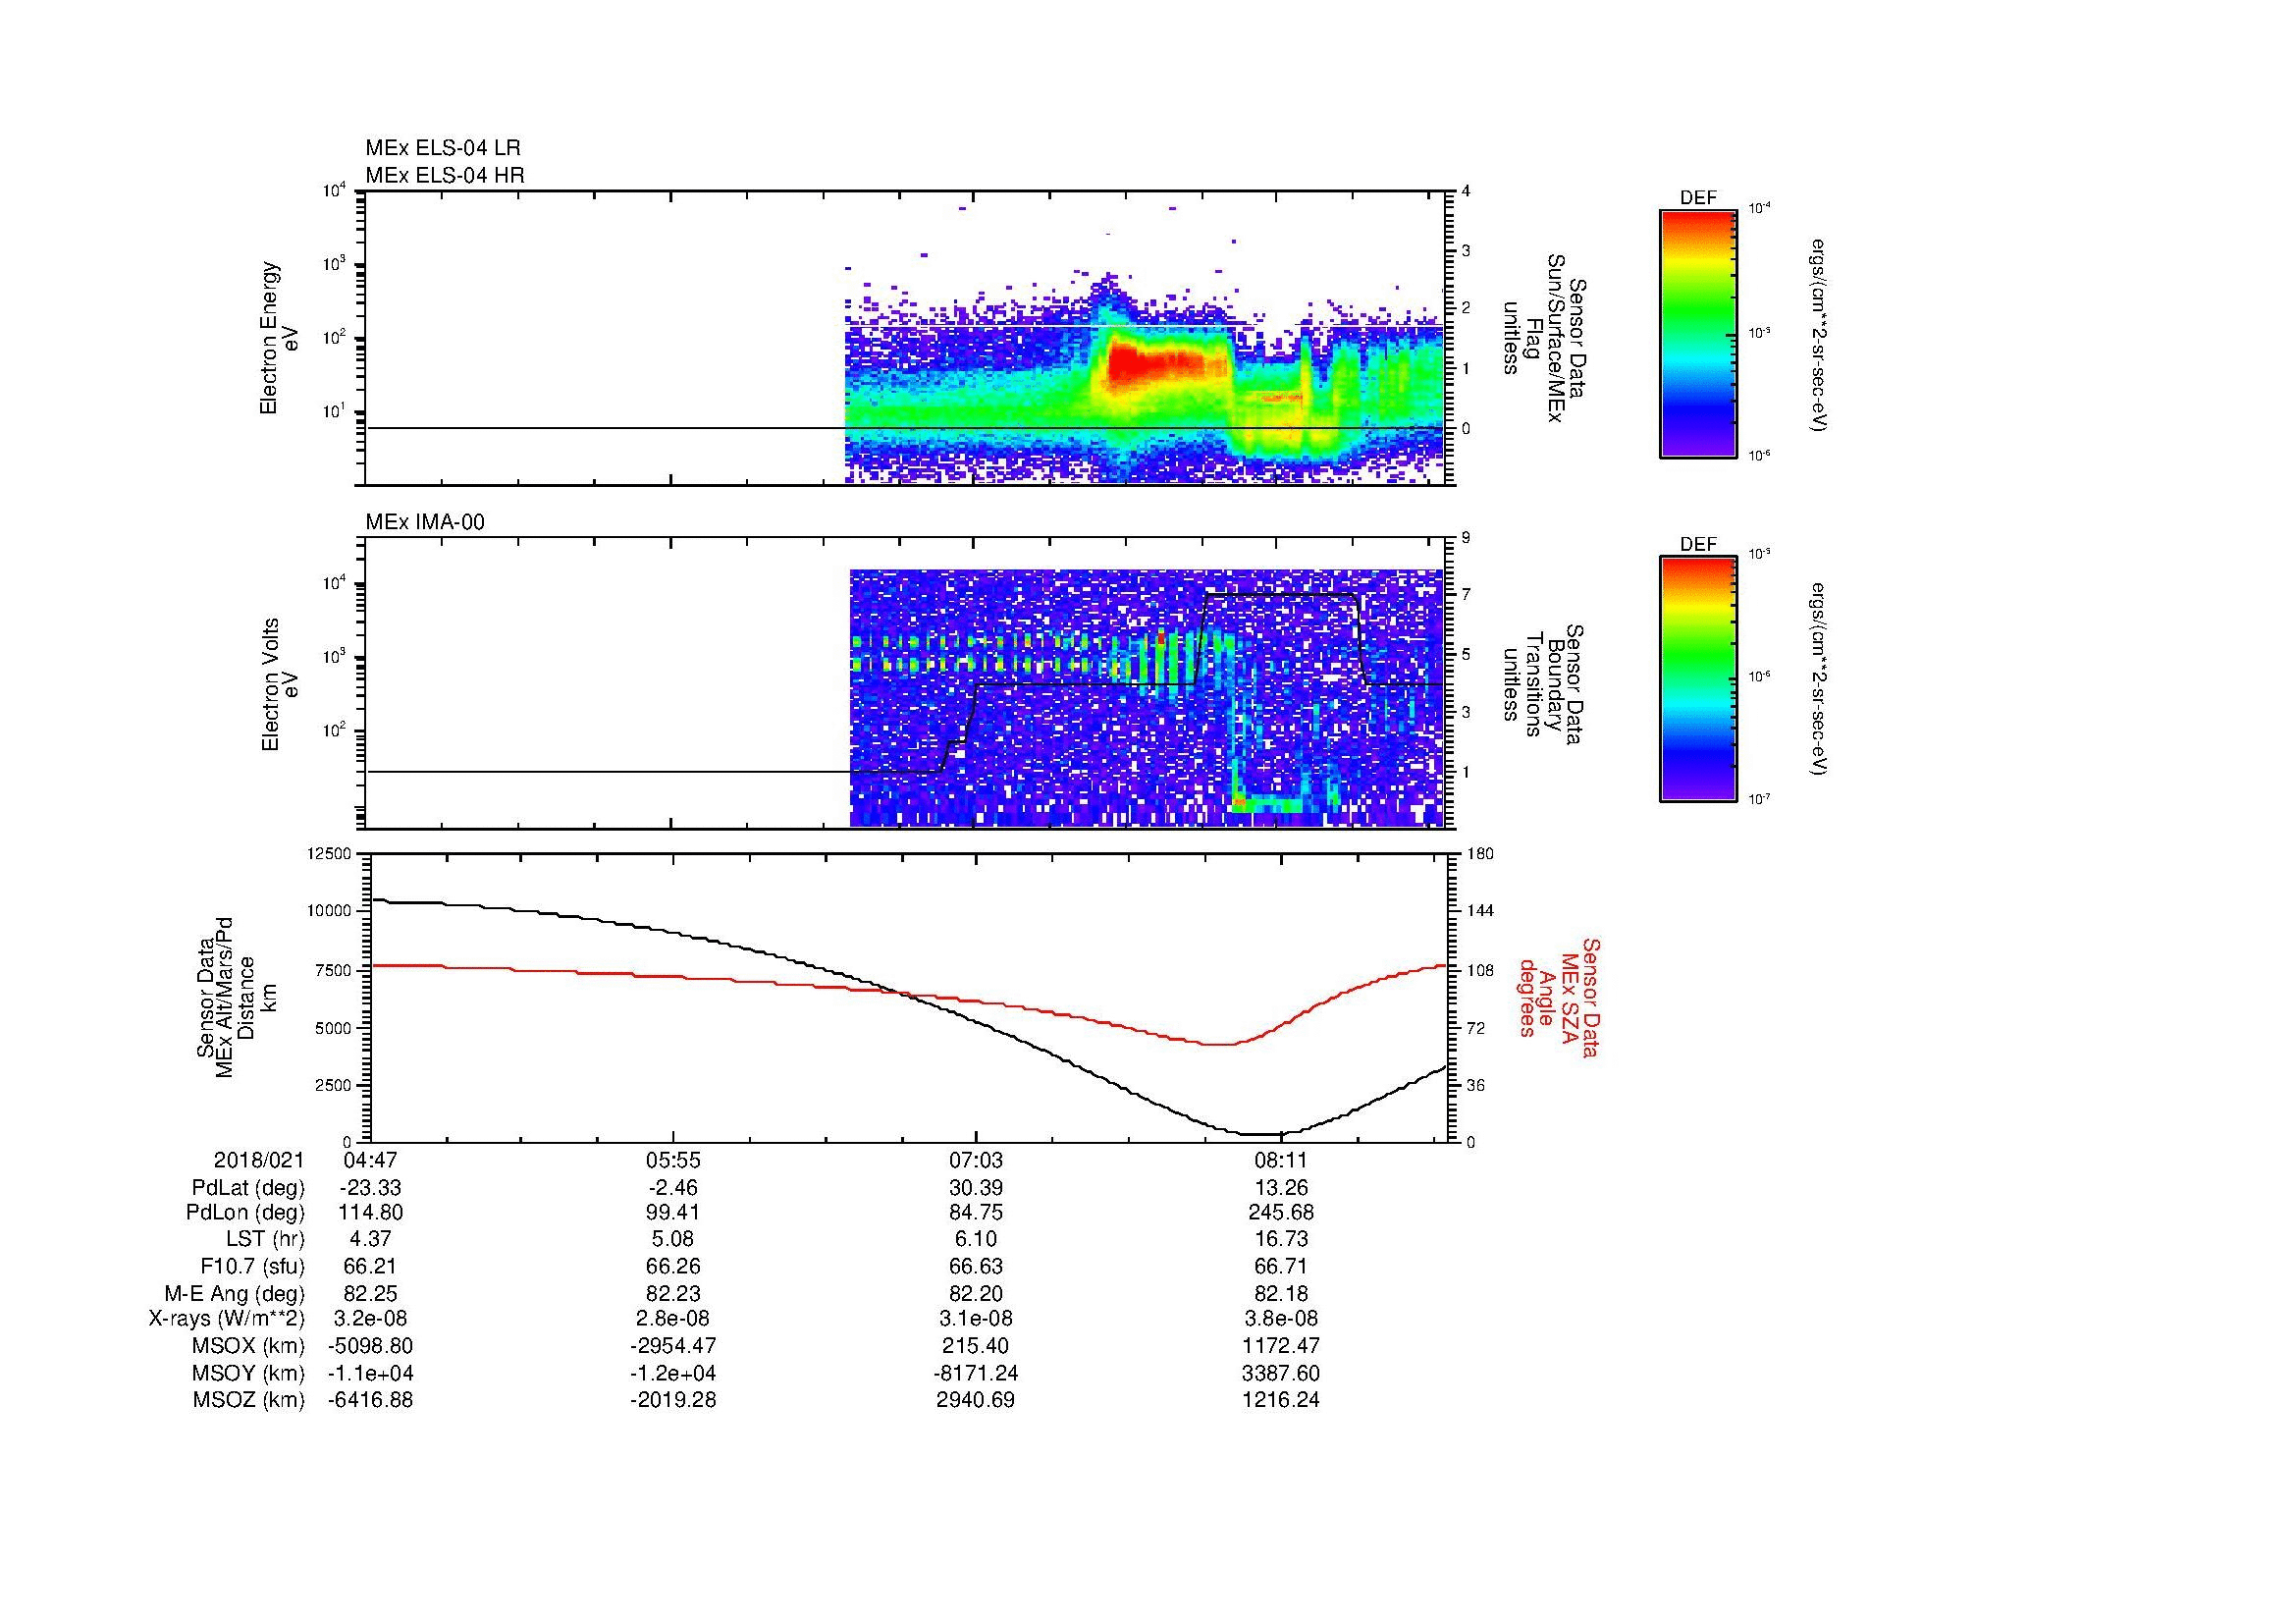Click the altitude and SZA line plot

pos(908,997)
